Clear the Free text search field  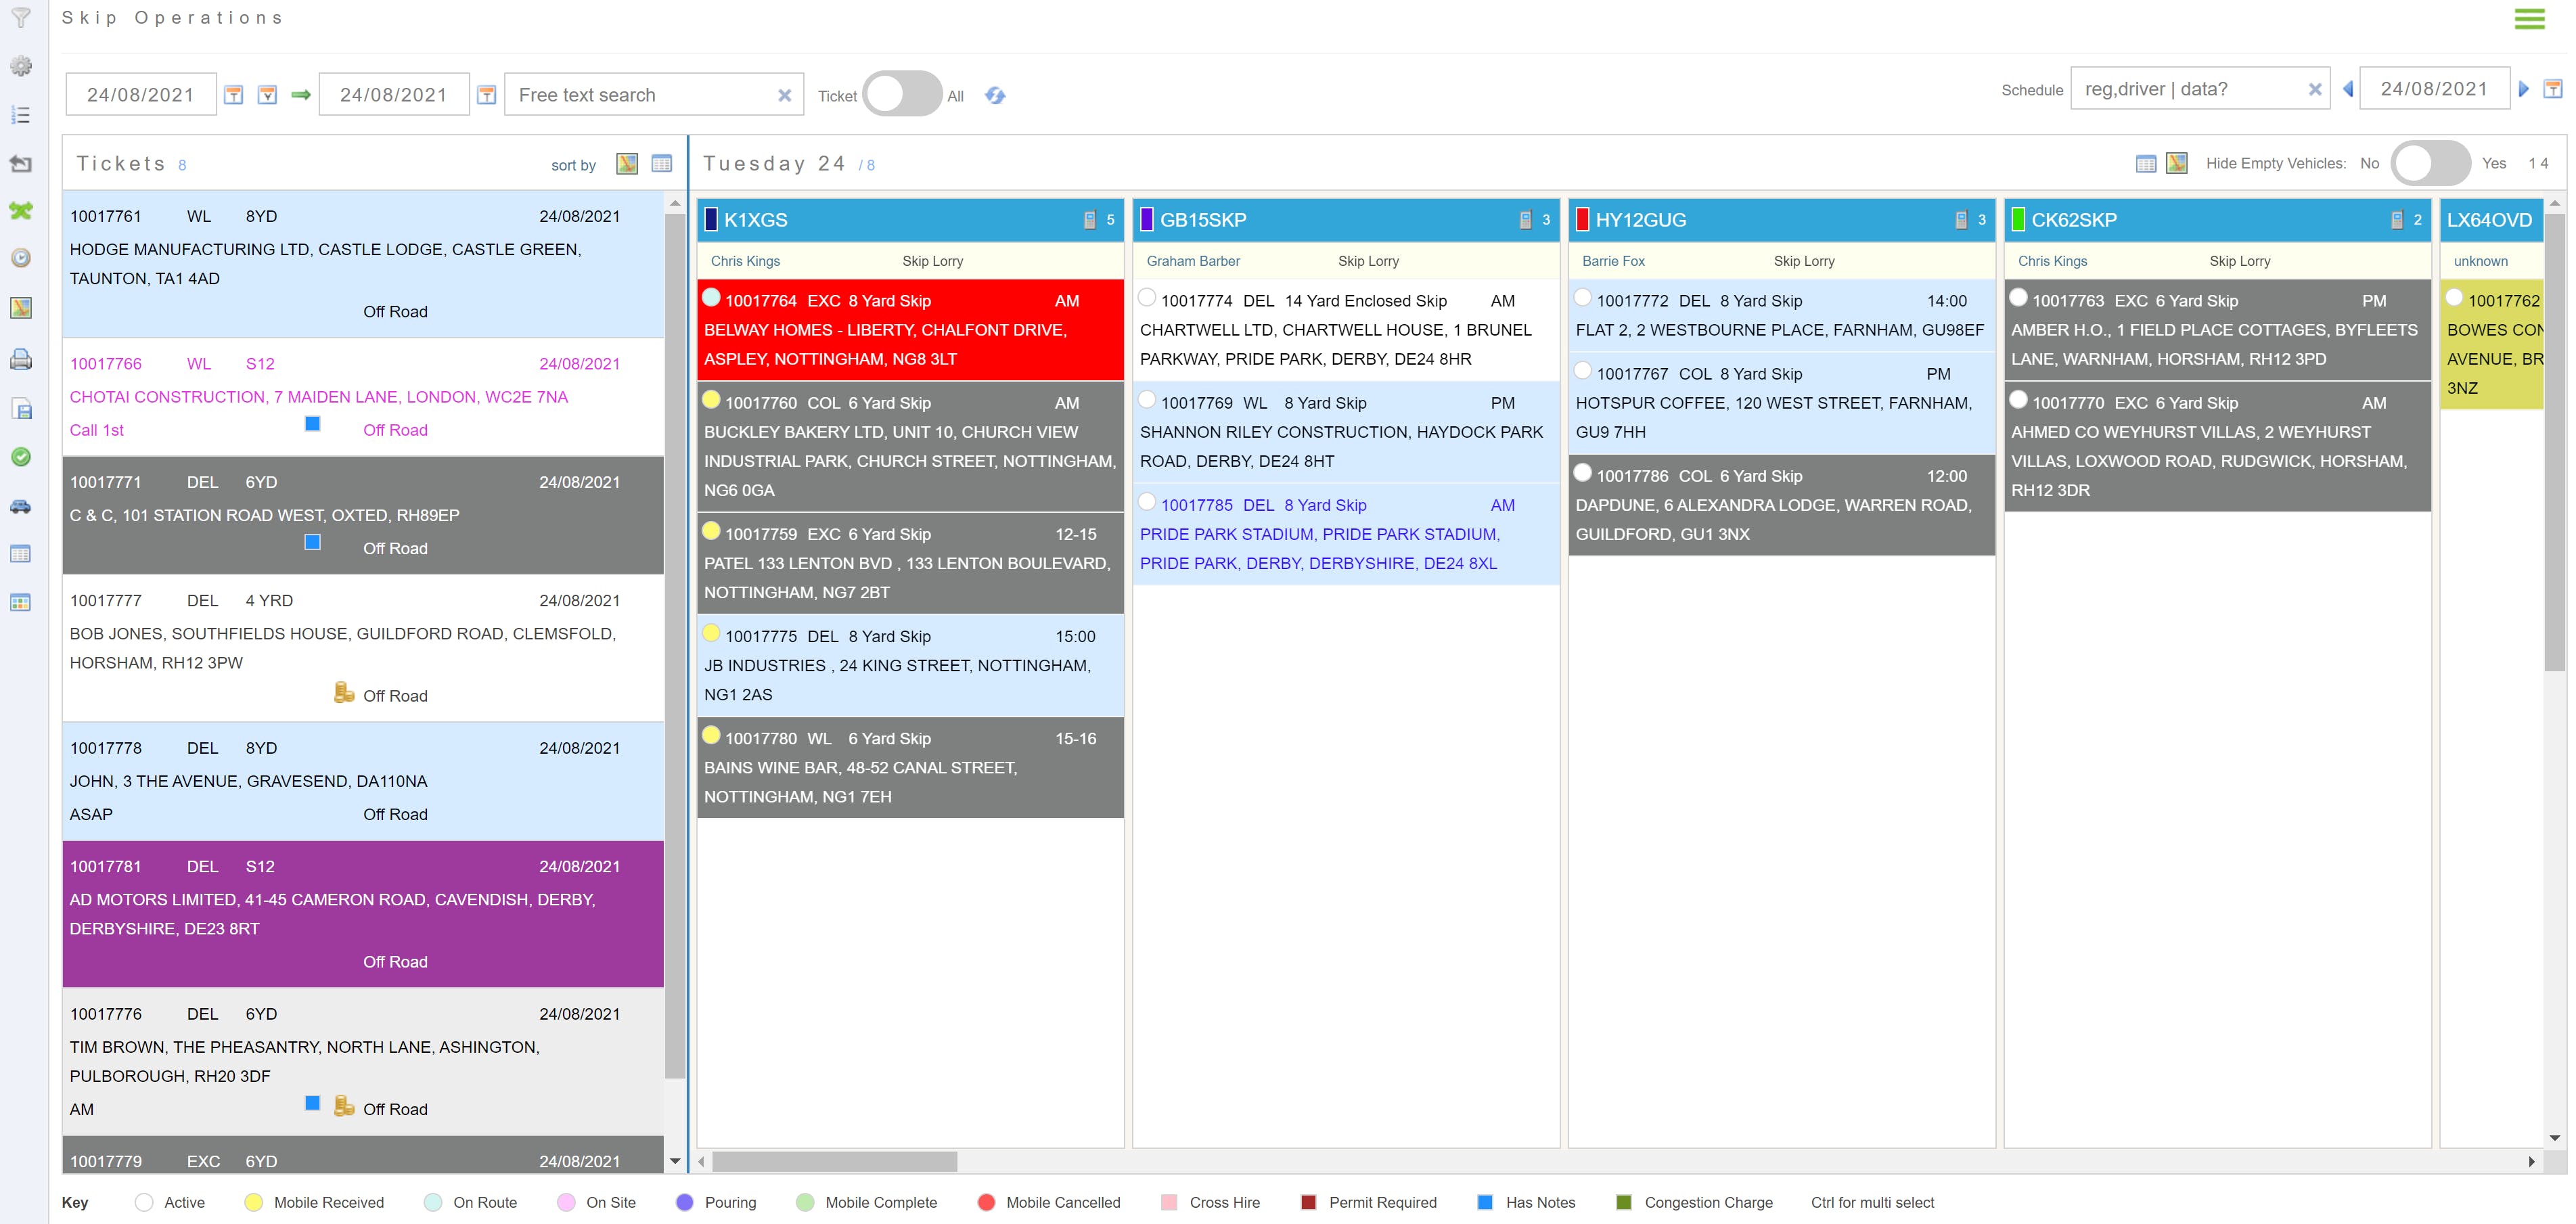[x=785, y=95]
